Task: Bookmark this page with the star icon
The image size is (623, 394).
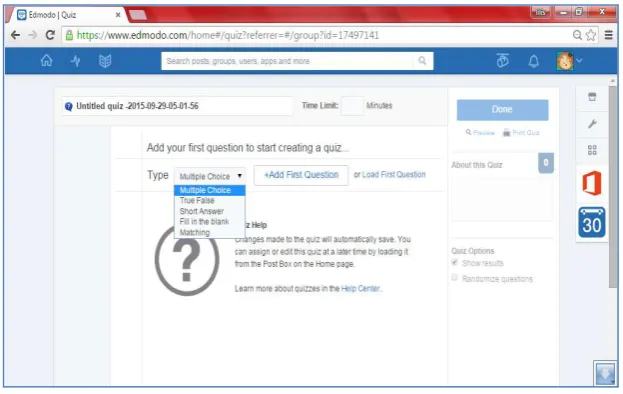Action: pos(591,35)
